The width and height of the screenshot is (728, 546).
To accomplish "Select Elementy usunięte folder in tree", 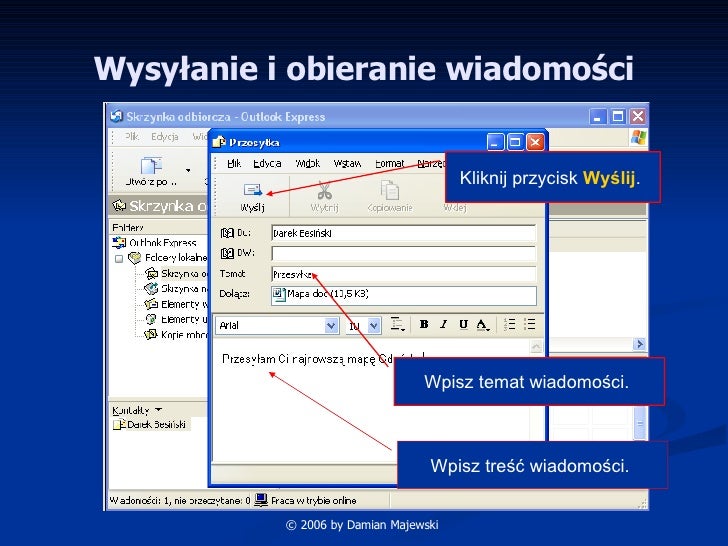I will click(184, 319).
